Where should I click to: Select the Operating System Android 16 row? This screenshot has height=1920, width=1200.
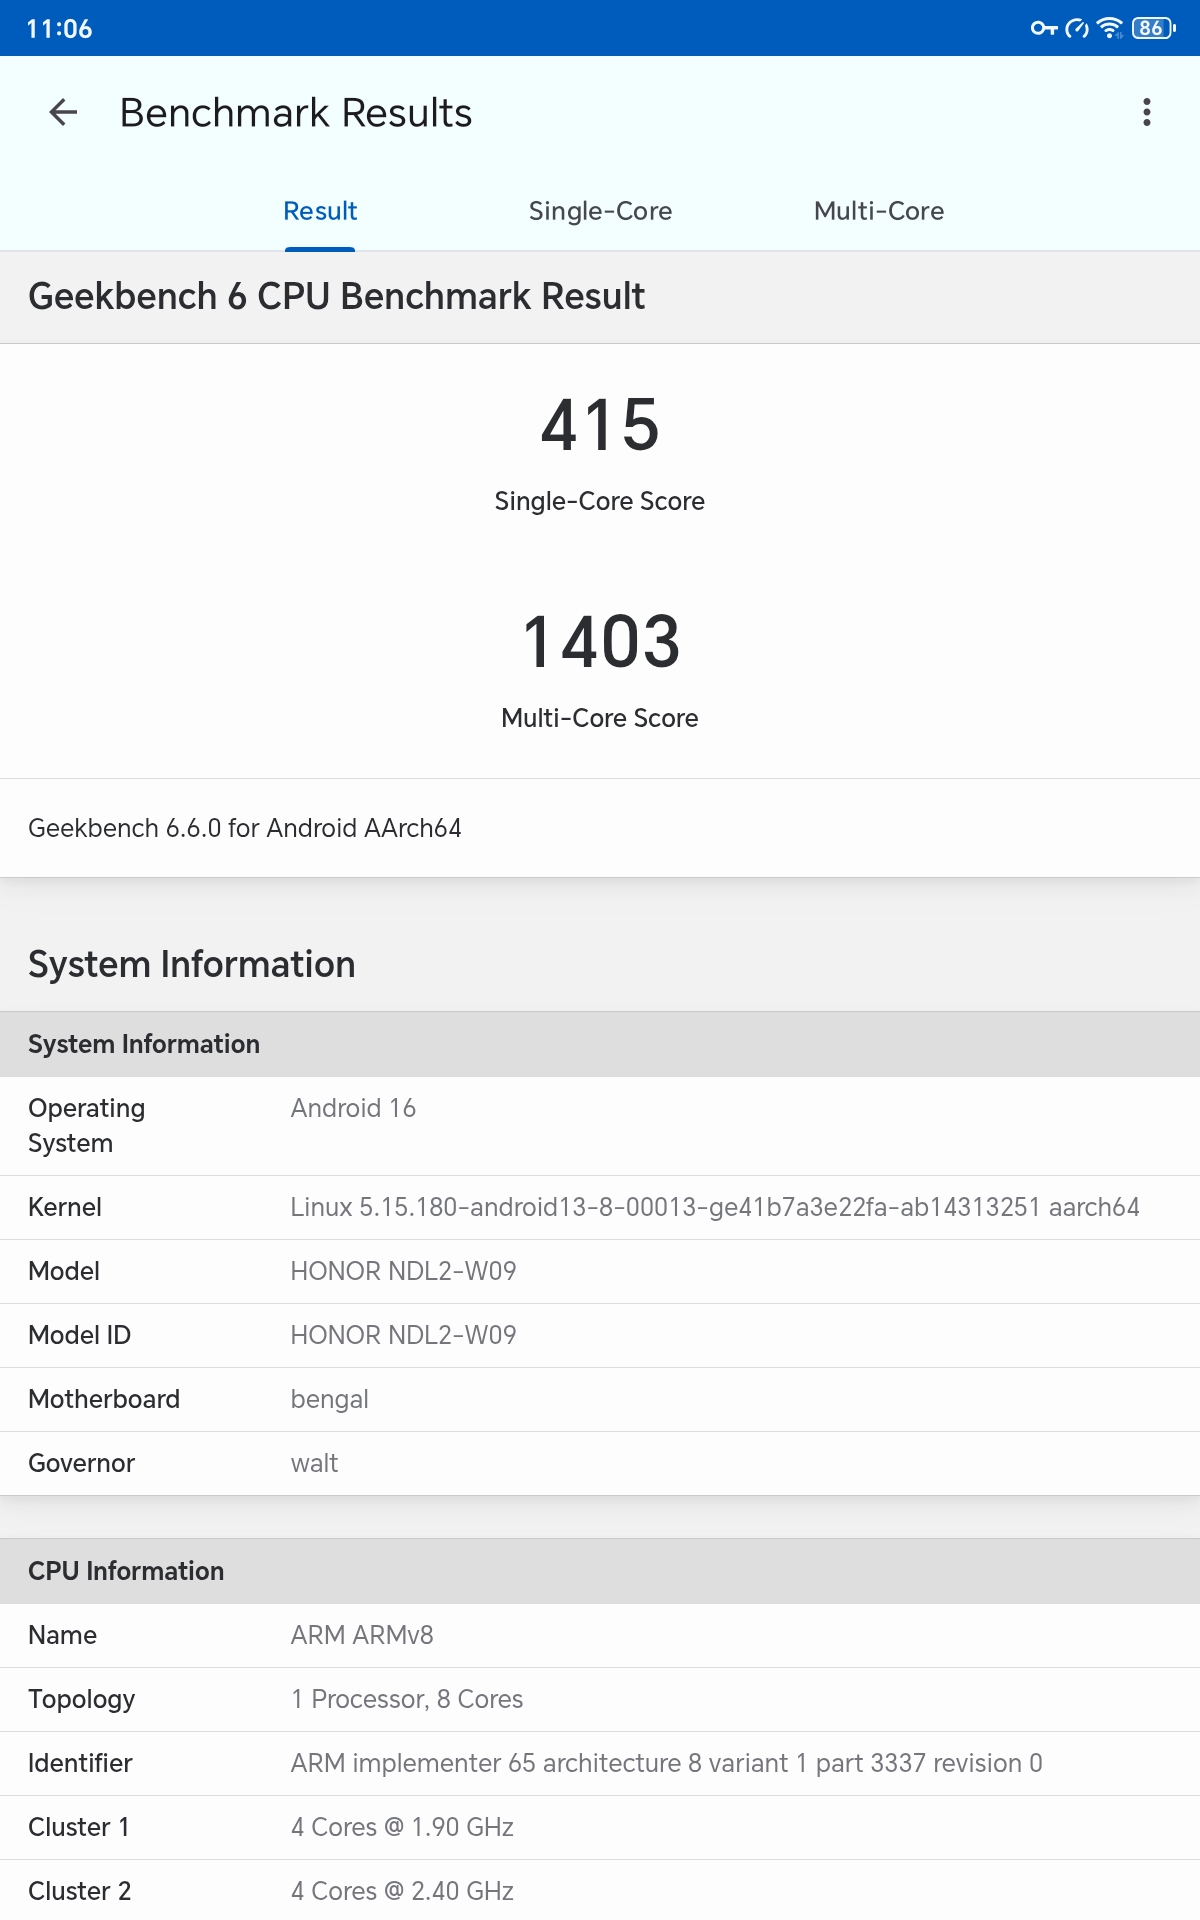600,1125
